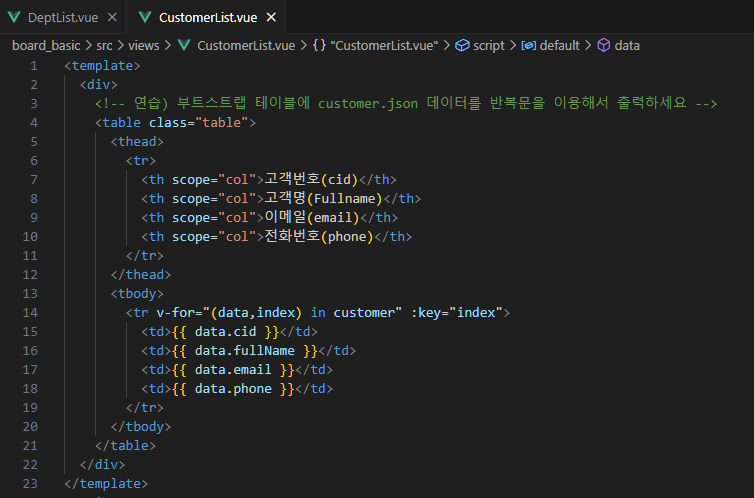754x498 pixels.
Task: Click data.email expression on line 17
Action: point(233,370)
